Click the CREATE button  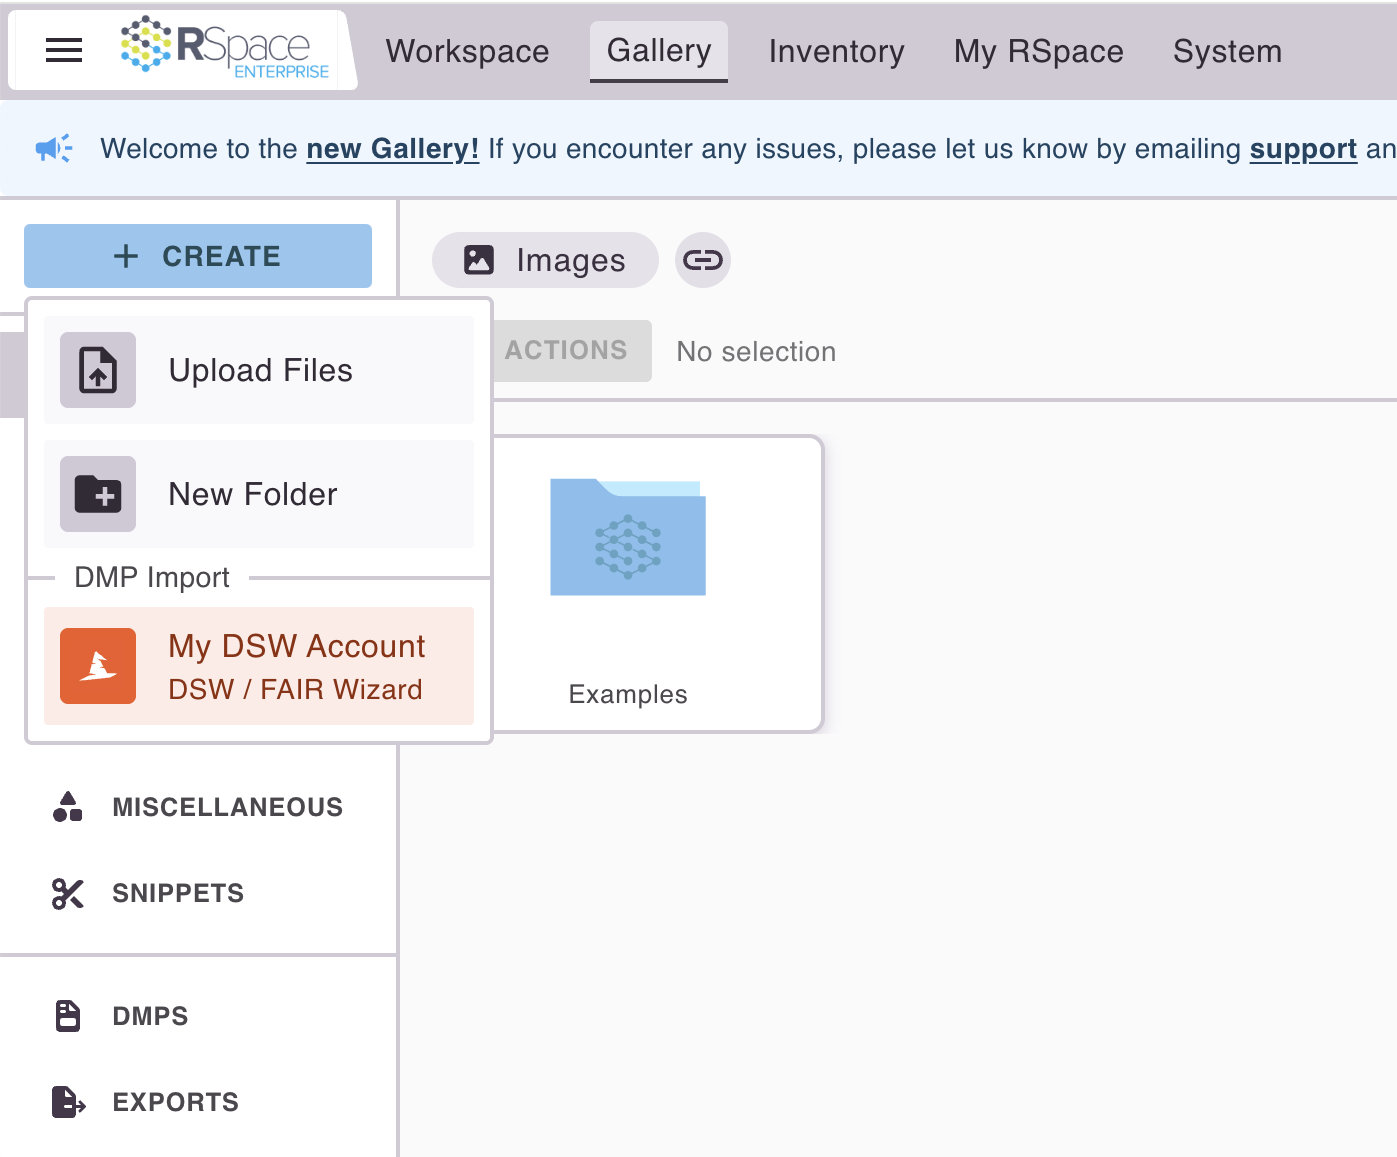[197, 256]
